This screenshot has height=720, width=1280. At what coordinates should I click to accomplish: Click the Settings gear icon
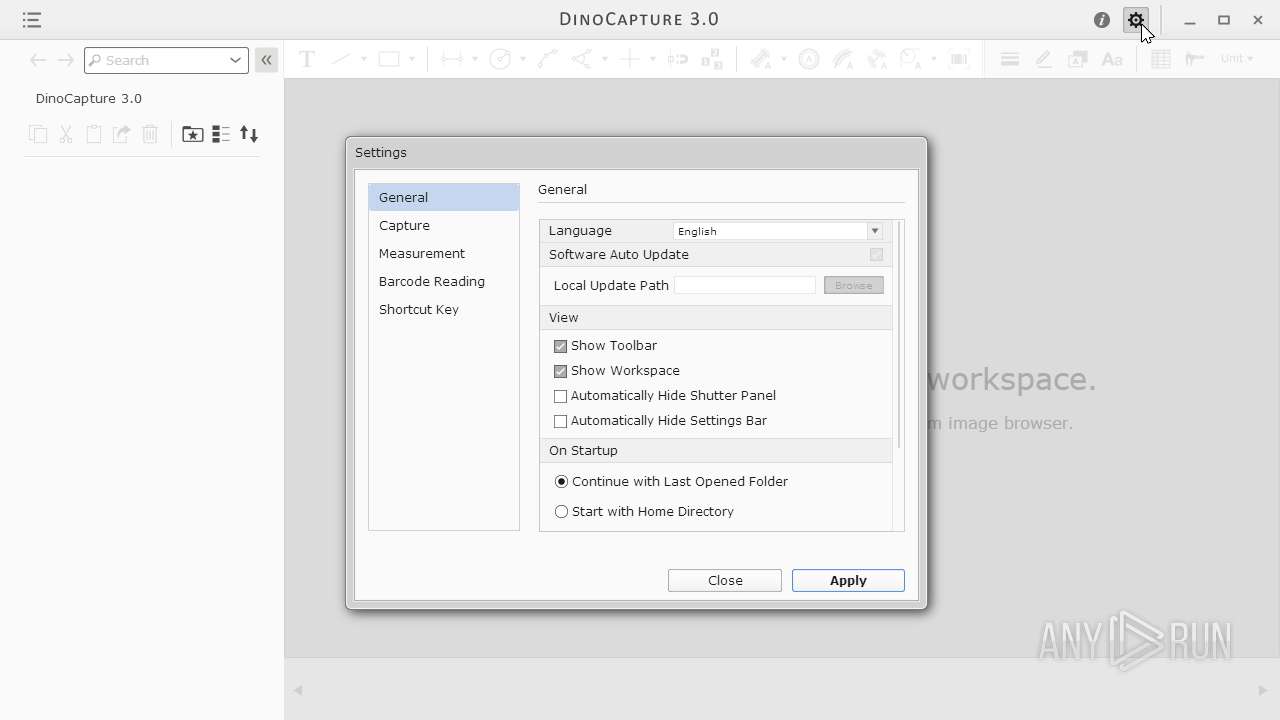[1136, 20]
